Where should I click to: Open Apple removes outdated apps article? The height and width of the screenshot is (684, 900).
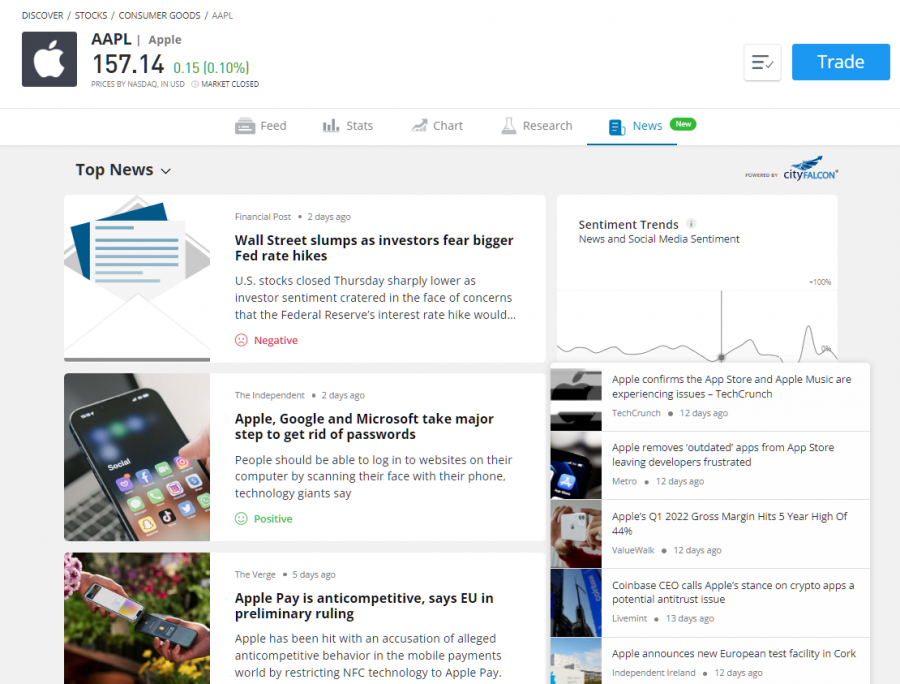[723, 454]
